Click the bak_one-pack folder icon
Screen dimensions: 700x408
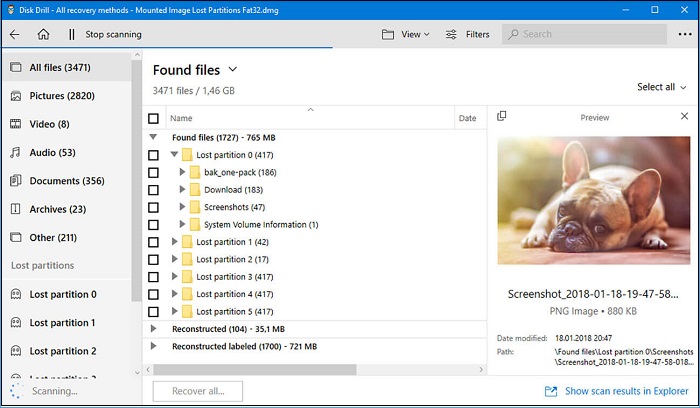coord(195,172)
